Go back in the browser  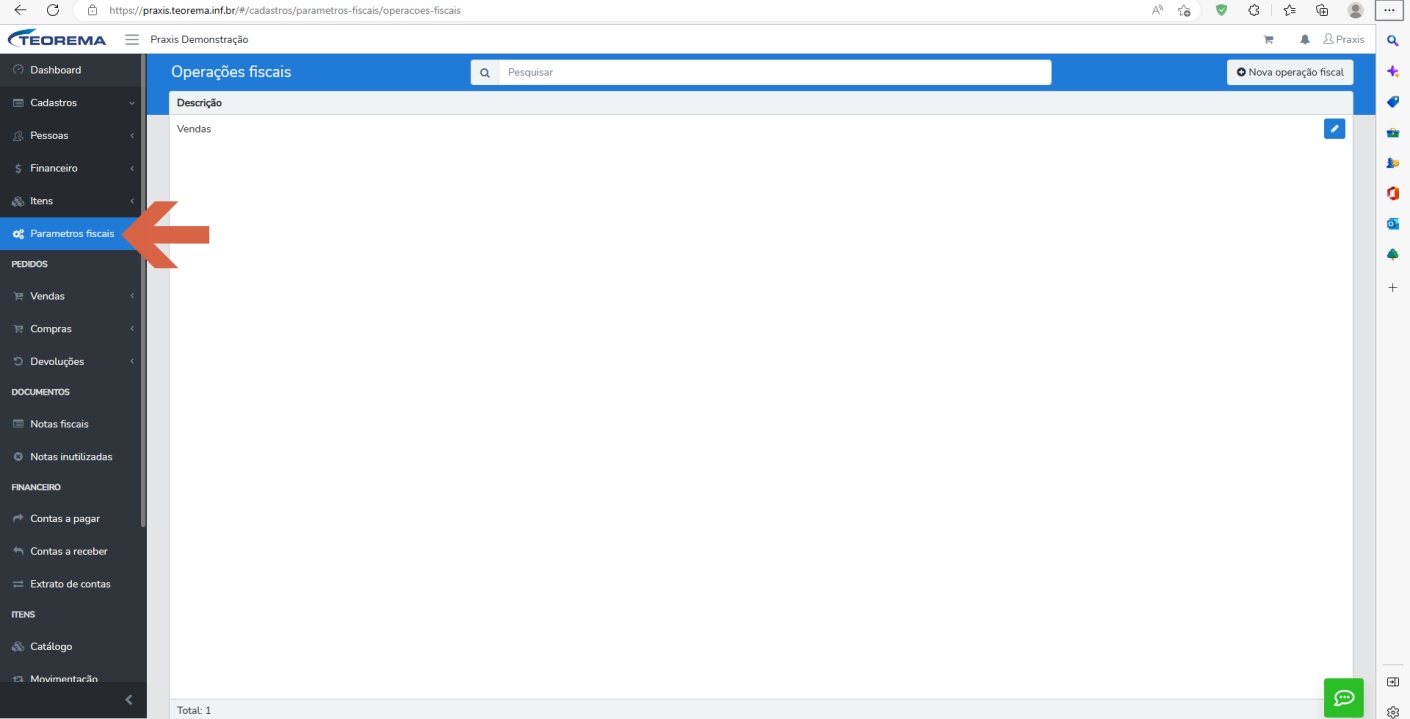tap(20, 10)
